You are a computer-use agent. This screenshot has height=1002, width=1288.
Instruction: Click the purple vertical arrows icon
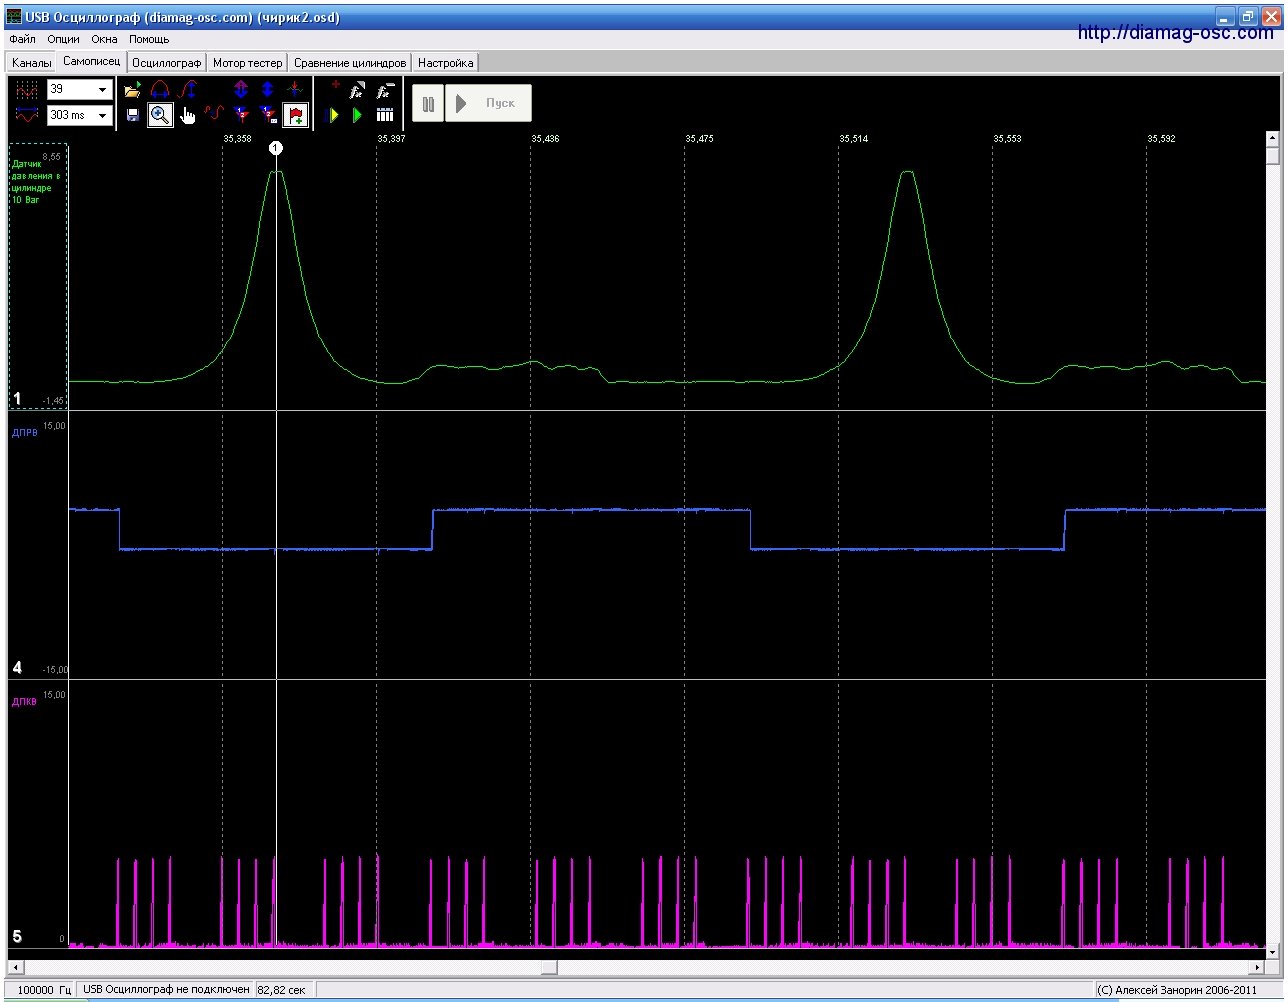241,90
